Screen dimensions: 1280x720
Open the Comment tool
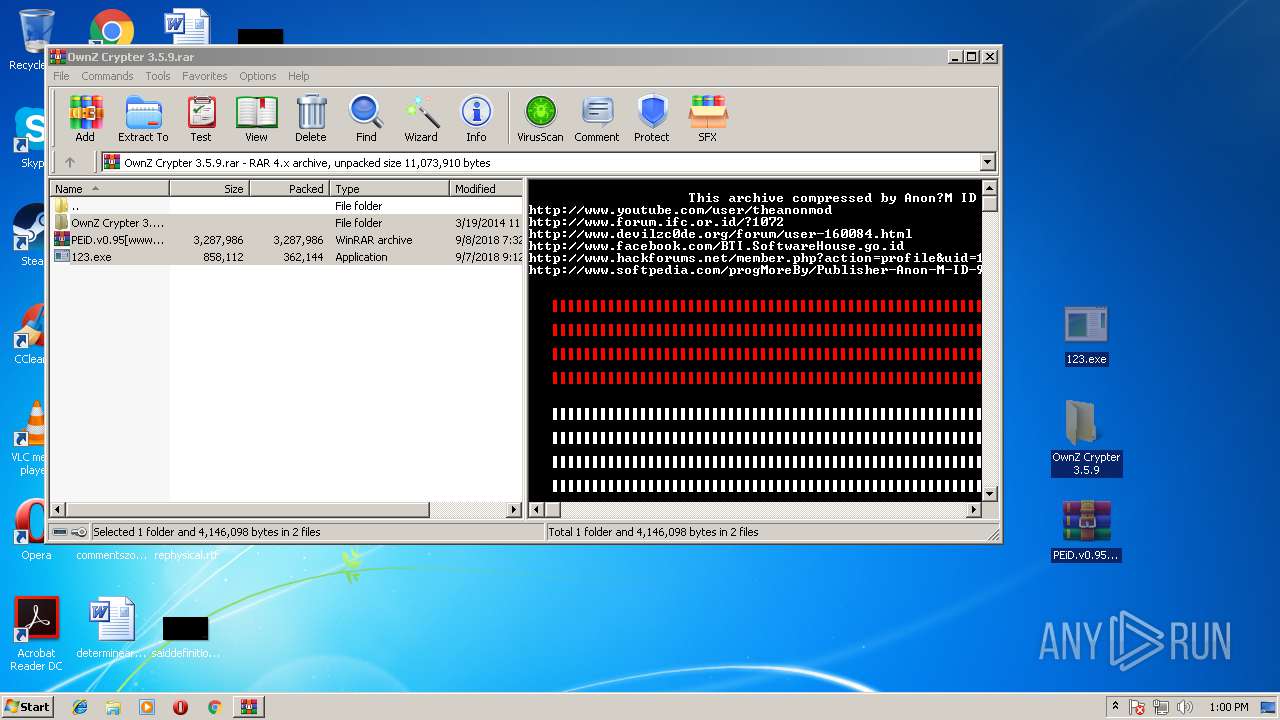point(597,119)
